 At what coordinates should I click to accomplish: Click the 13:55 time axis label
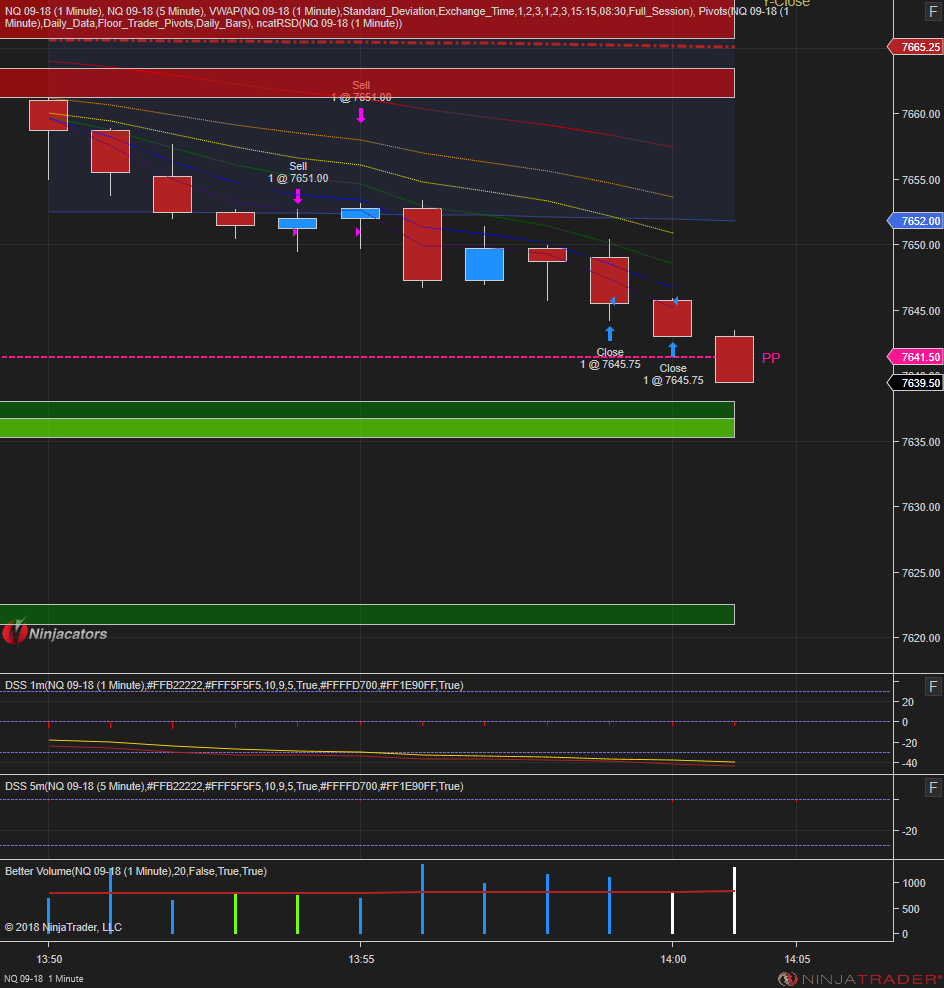(361, 959)
